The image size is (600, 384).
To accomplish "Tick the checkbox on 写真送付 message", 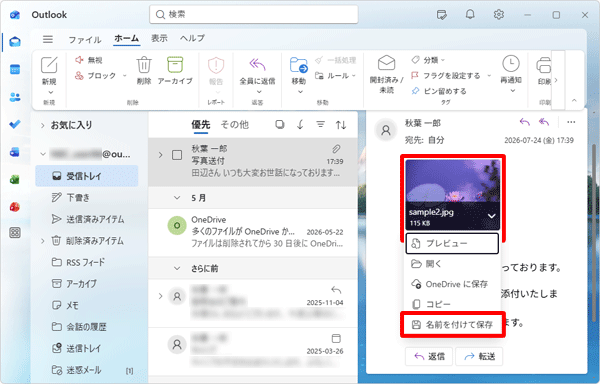I will click(x=177, y=155).
